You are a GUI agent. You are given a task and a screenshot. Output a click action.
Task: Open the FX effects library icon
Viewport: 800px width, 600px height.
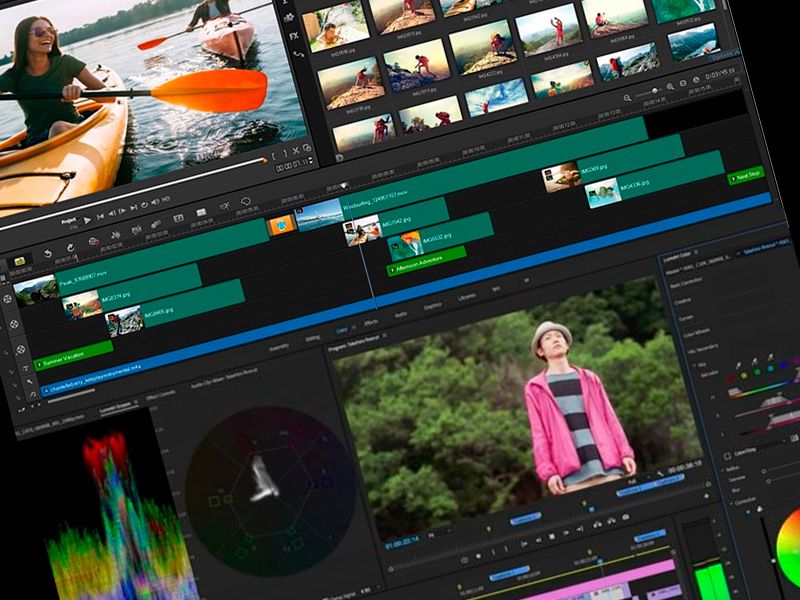point(294,36)
